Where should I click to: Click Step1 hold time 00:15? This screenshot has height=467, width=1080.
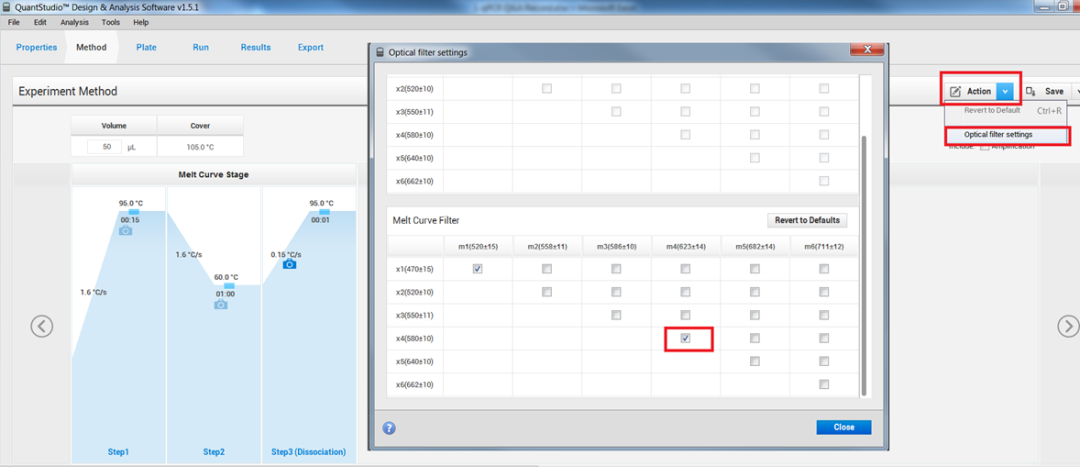click(x=129, y=220)
